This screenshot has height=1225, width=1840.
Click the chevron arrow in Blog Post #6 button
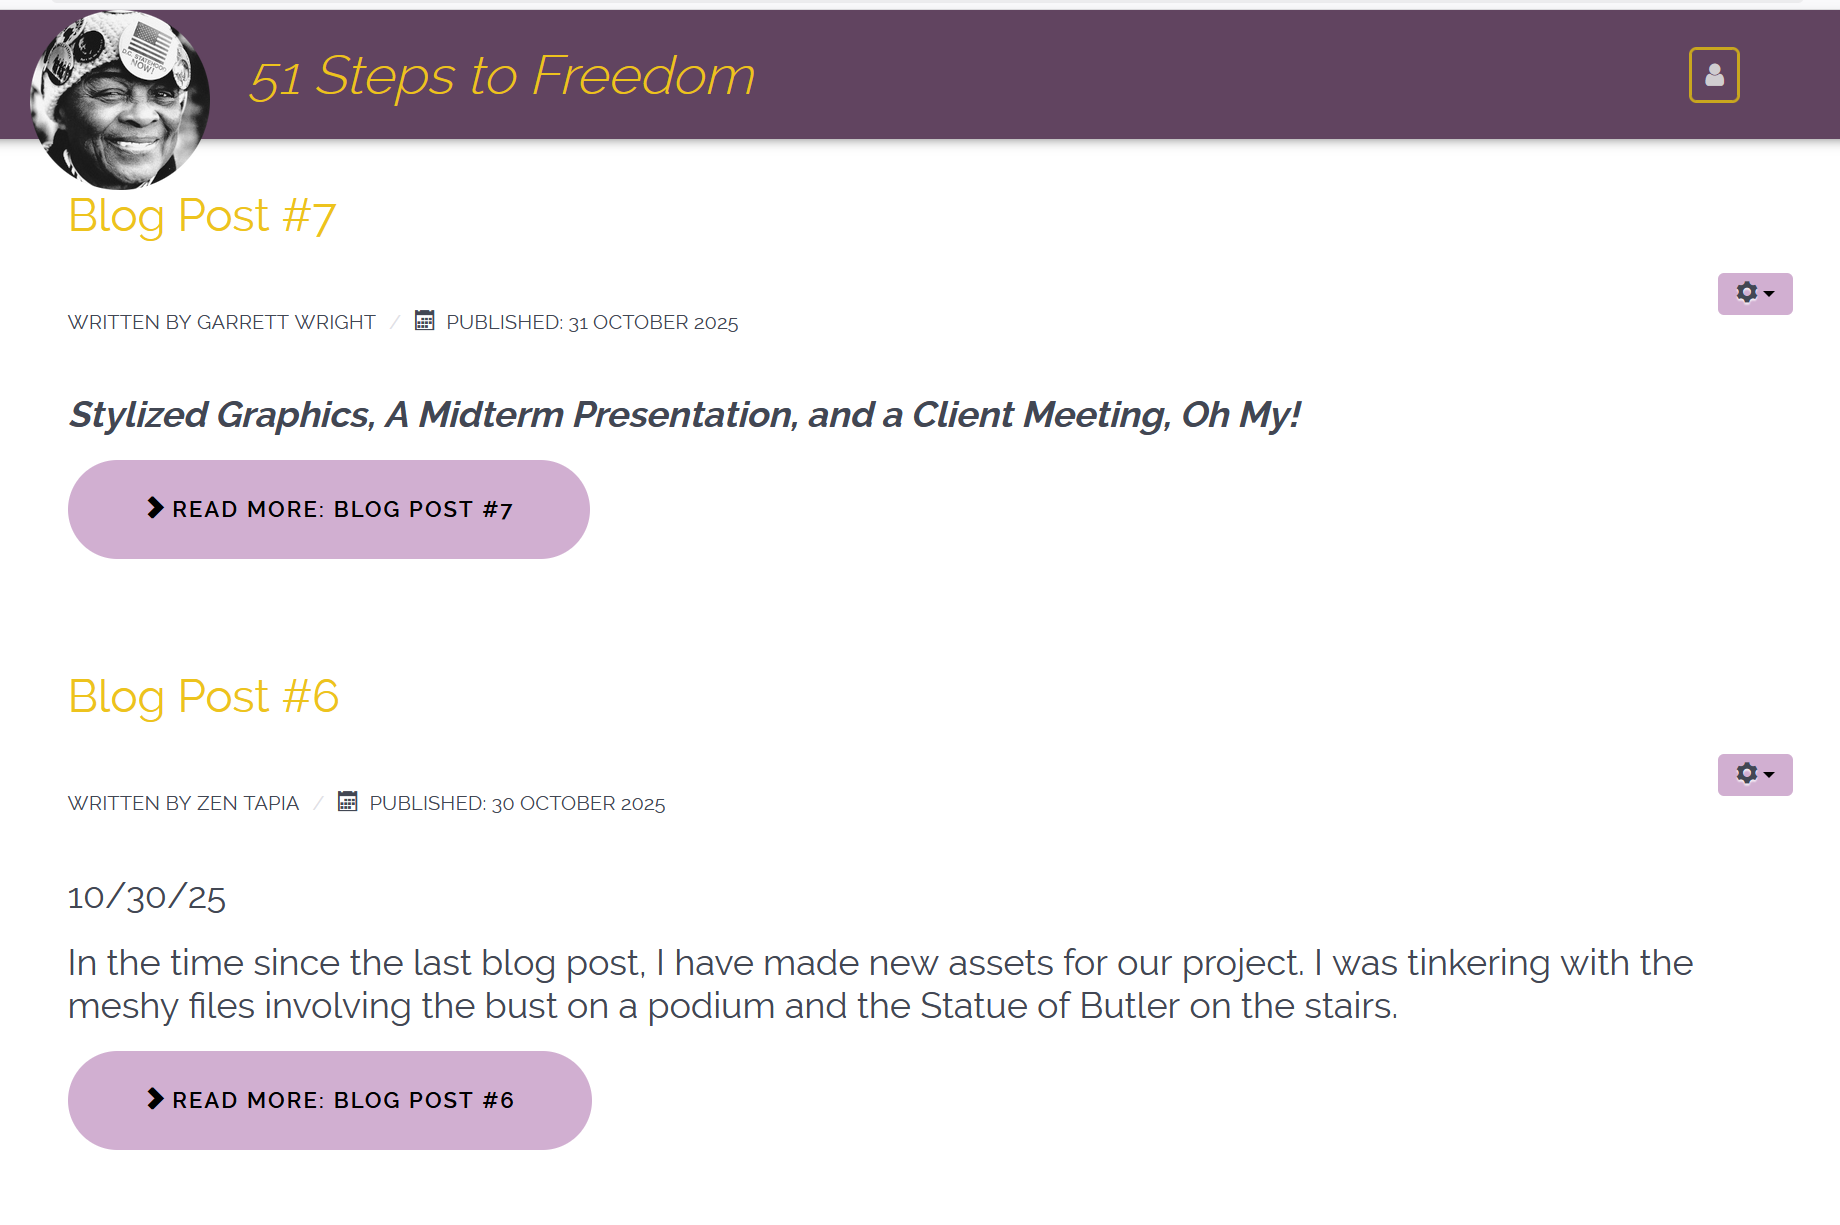155,1099
